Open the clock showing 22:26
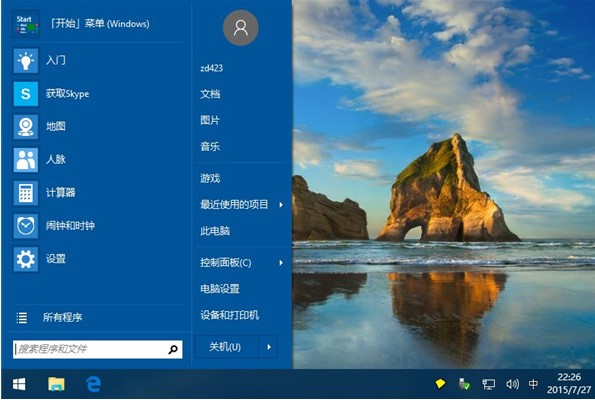This screenshot has width=595, height=400. pyautogui.click(x=569, y=383)
